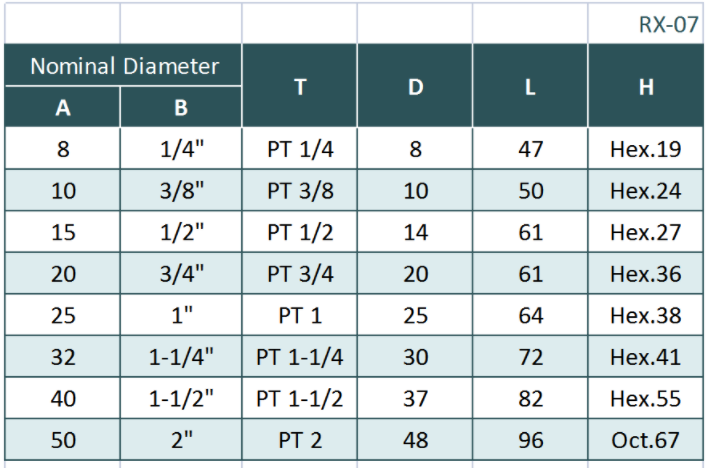Click the Oct.67 cell
This screenshot has height=468, width=712.
coord(646,440)
